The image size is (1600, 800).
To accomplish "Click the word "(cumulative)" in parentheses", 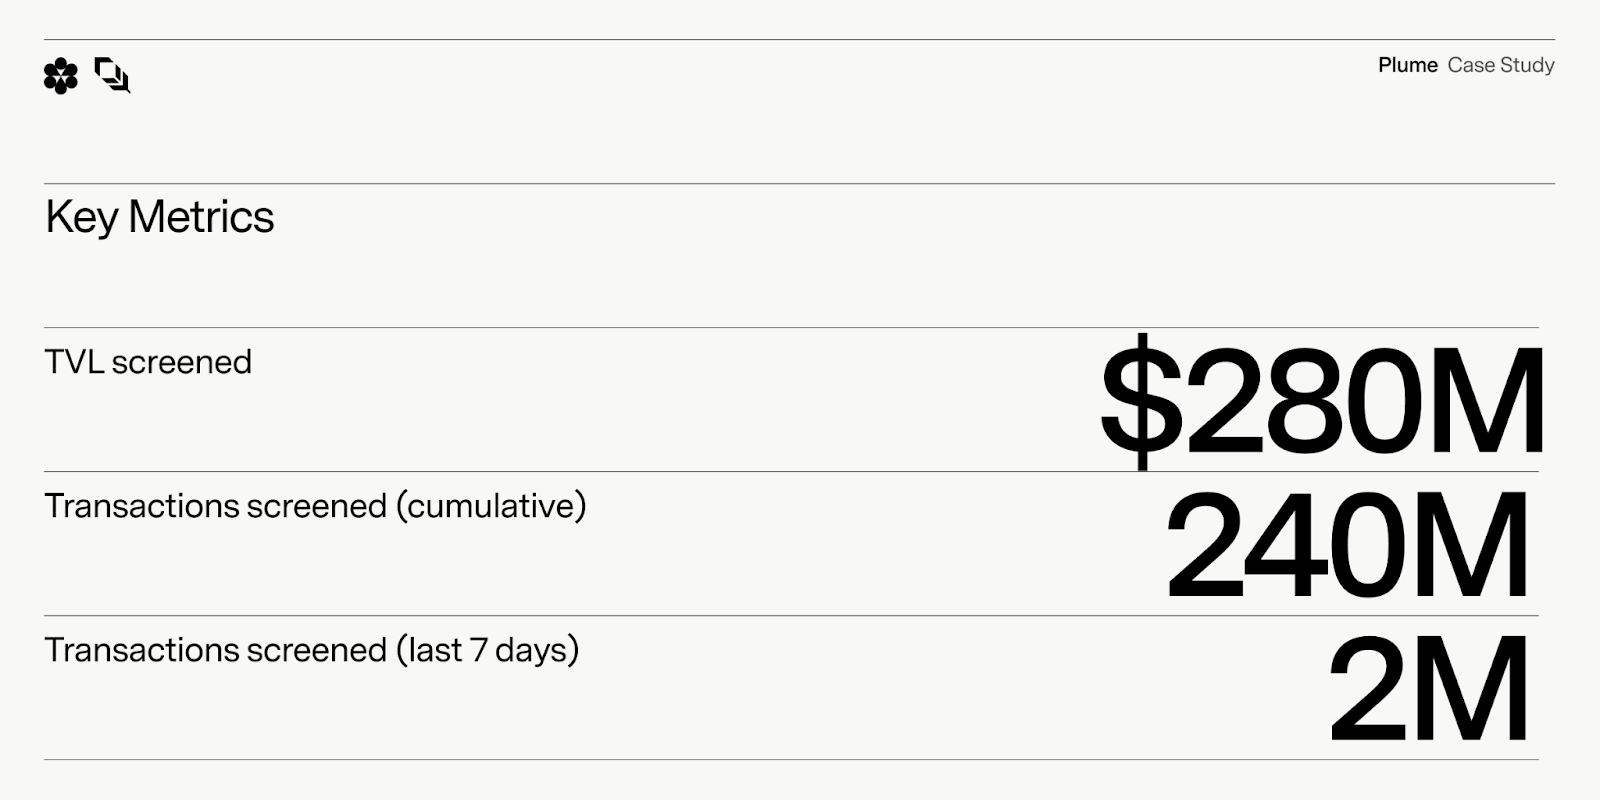I will pos(491,506).
